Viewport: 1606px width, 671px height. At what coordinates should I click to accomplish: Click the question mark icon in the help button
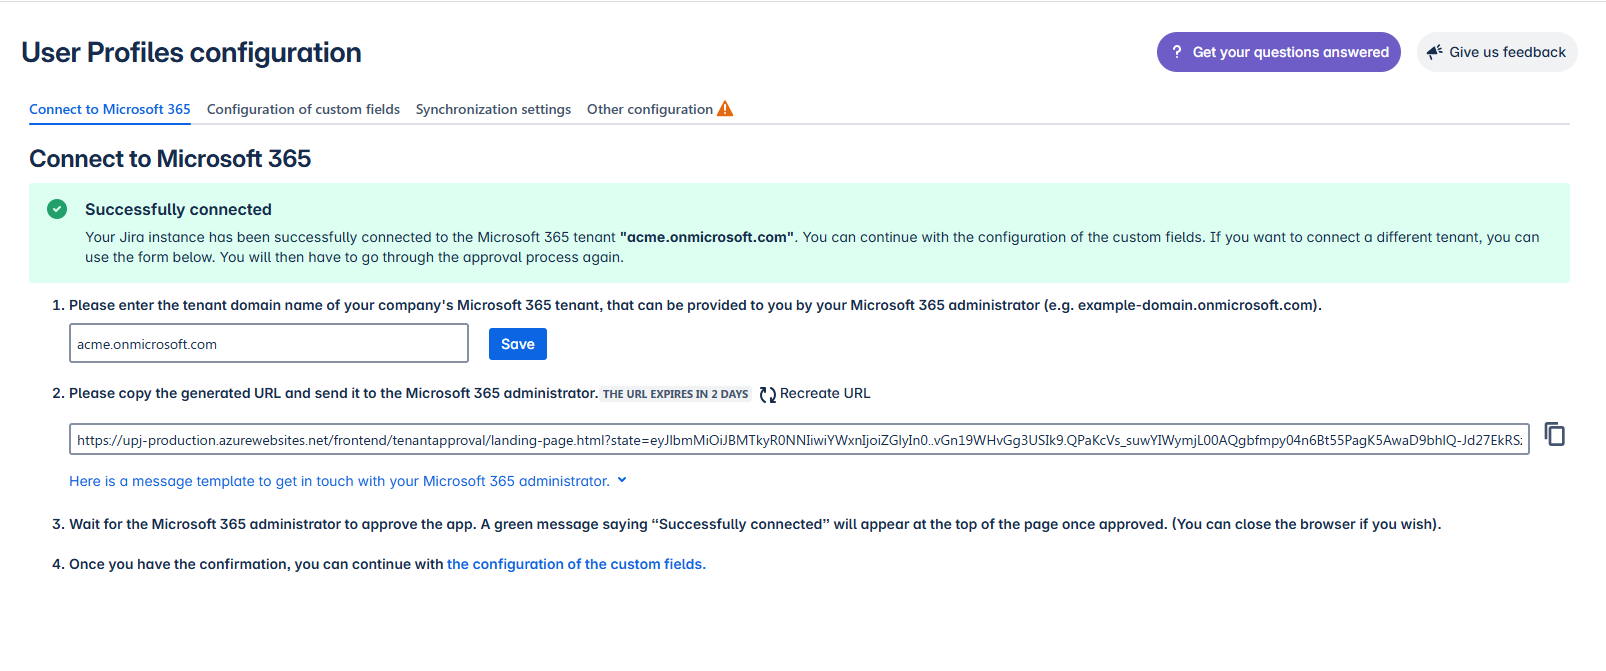1177,52
